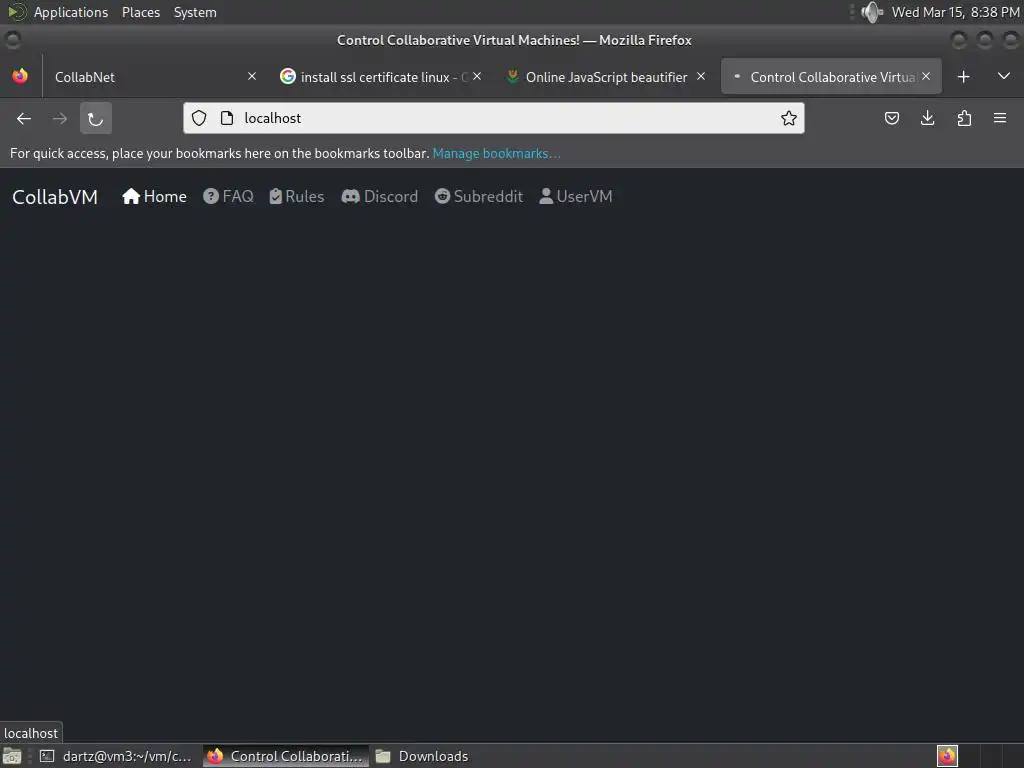Open a new browser tab
The width and height of the screenshot is (1024, 768).
(963, 77)
